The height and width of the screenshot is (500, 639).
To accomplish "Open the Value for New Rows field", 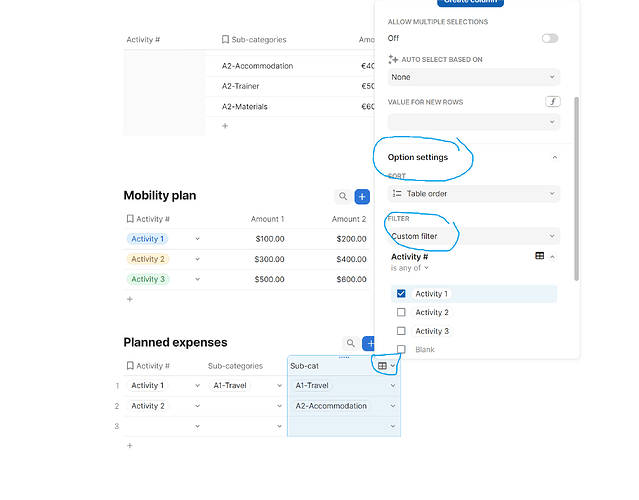I will coord(473,122).
